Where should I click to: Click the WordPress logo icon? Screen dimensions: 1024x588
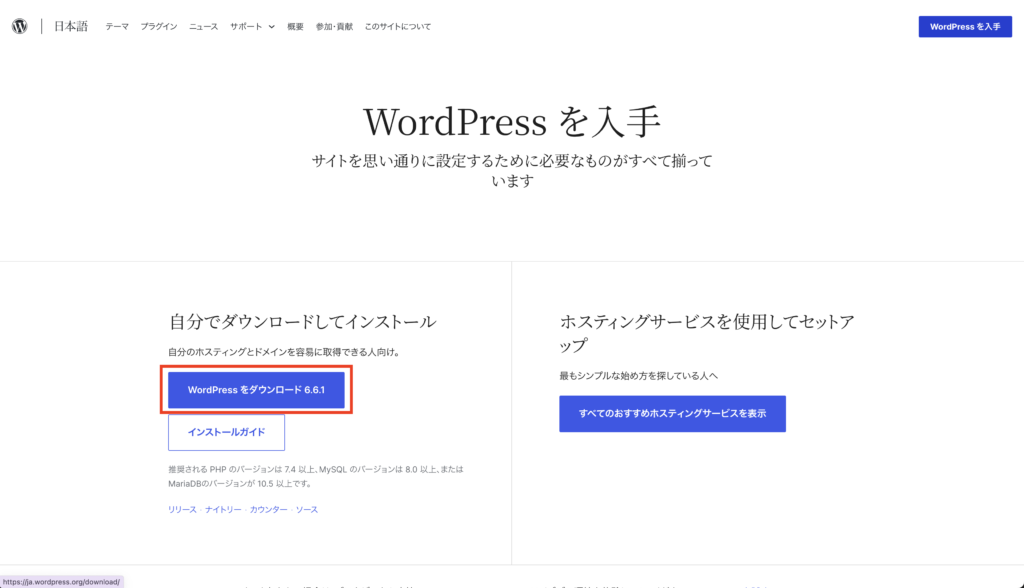(20, 26)
